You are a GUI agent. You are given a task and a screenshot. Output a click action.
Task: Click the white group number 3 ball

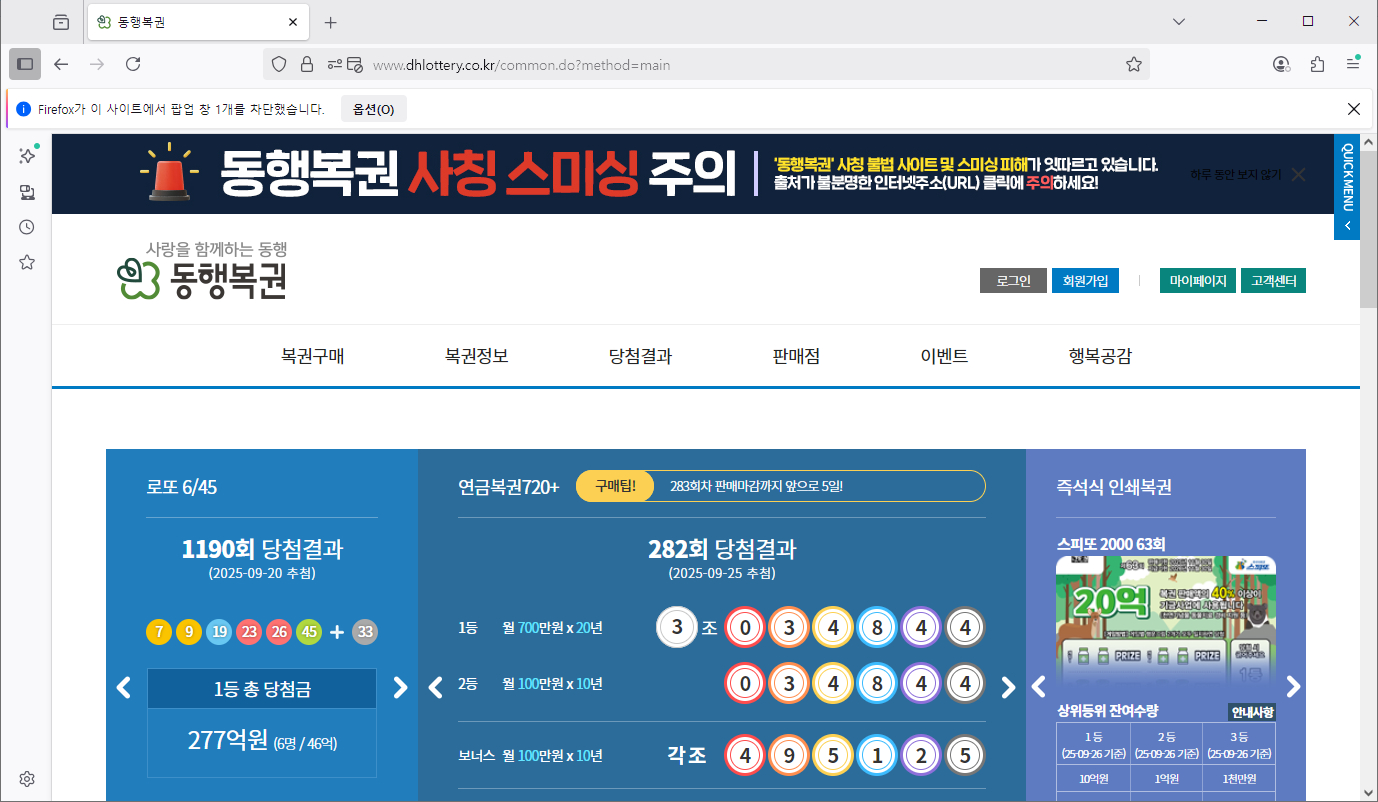tap(677, 628)
